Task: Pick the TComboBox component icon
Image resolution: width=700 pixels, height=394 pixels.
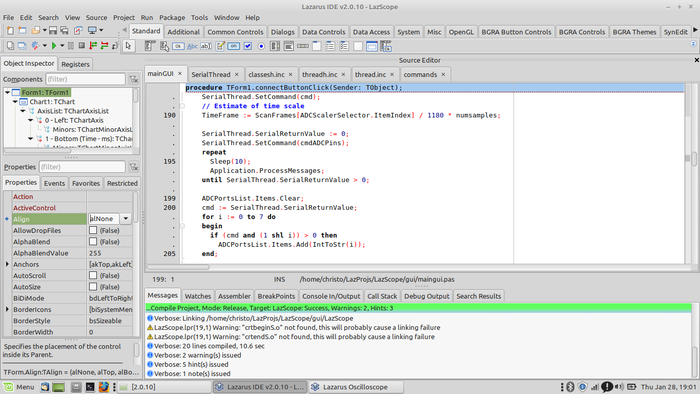Action: point(289,46)
